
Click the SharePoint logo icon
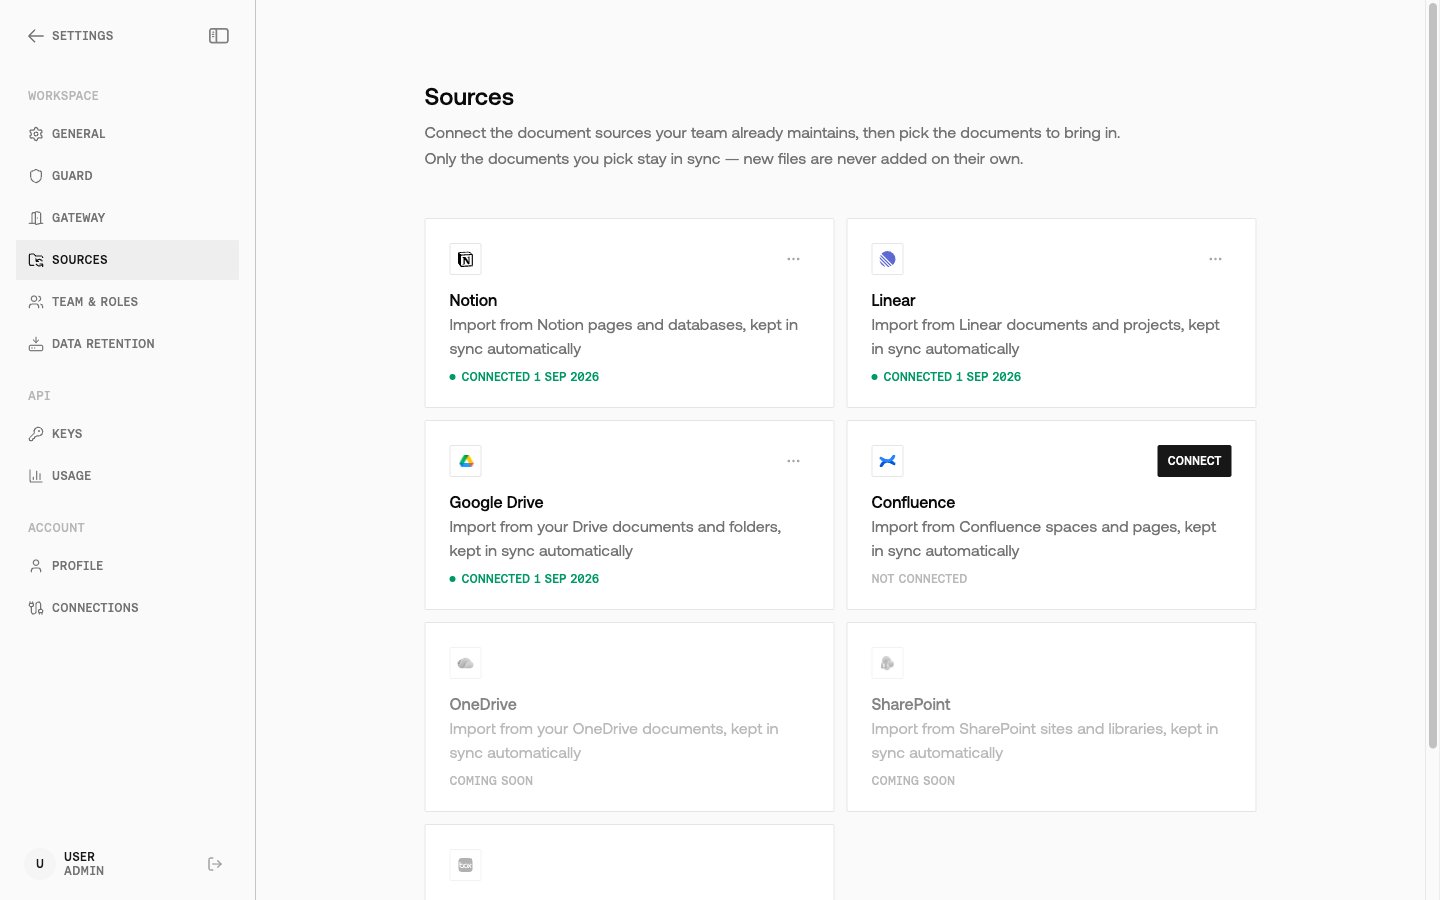pos(888,664)
